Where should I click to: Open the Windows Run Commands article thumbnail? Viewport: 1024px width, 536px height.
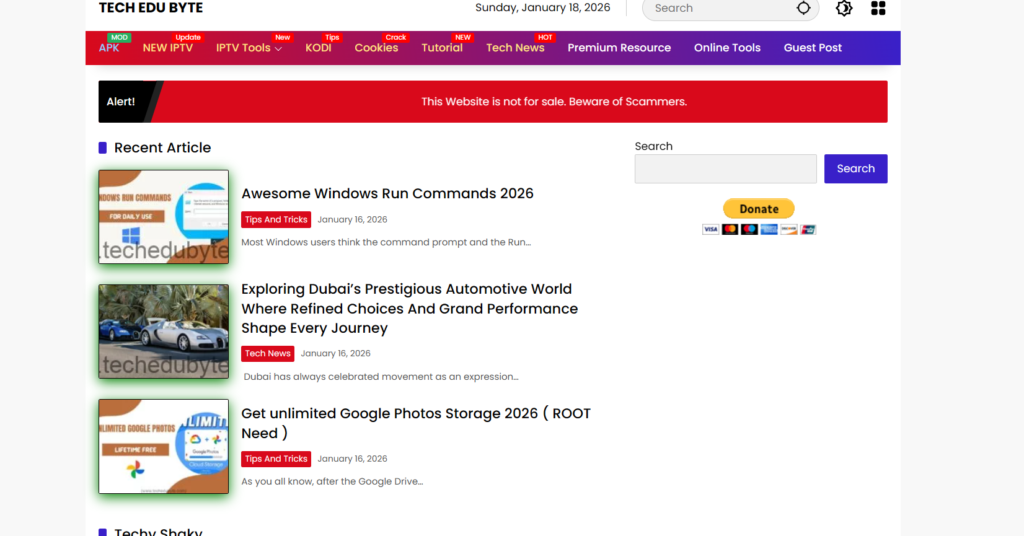coord(164,217)
